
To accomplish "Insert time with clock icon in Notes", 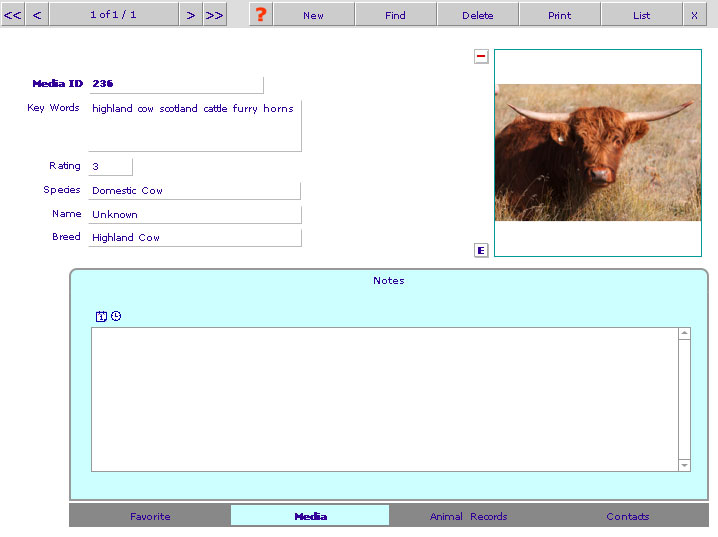I will pyautogui.click(x=116, y=316).
